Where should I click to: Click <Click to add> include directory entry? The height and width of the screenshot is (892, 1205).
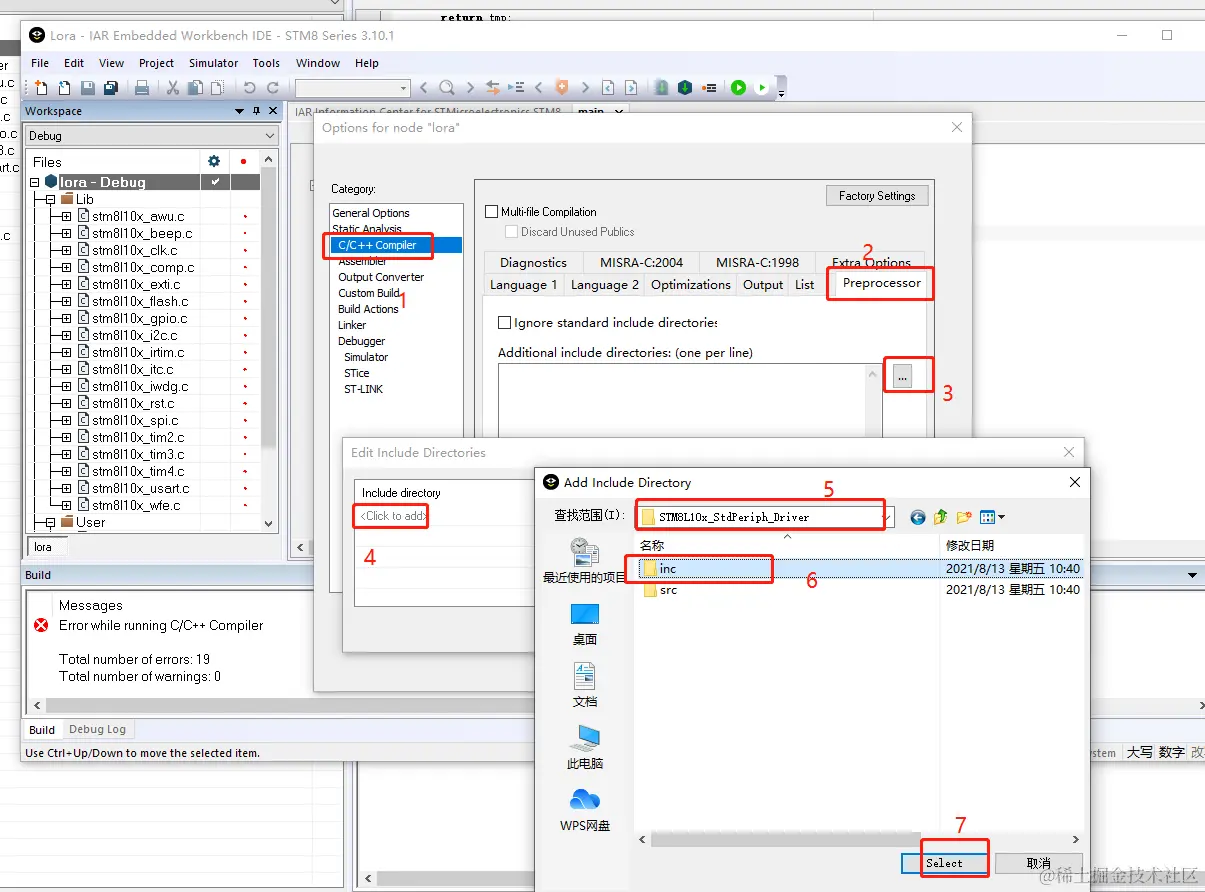(394, 516)
